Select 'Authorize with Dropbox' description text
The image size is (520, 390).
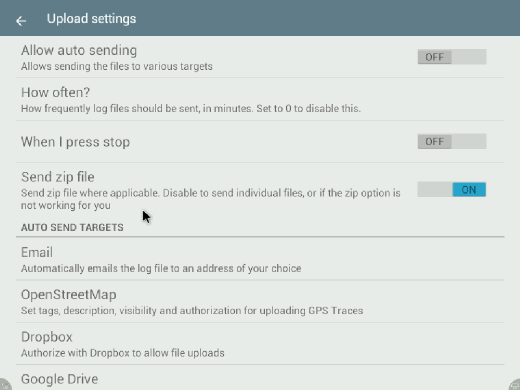click(x=123, y=353)
